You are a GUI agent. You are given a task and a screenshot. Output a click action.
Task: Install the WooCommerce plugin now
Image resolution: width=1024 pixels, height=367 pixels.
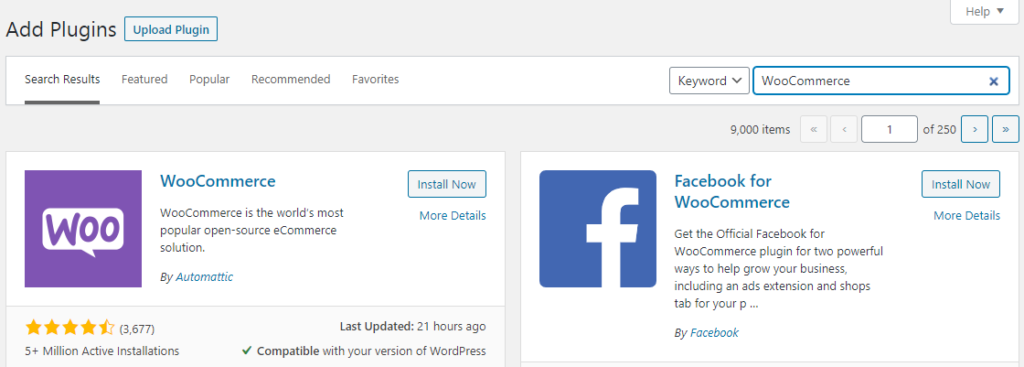coord(447,184)
